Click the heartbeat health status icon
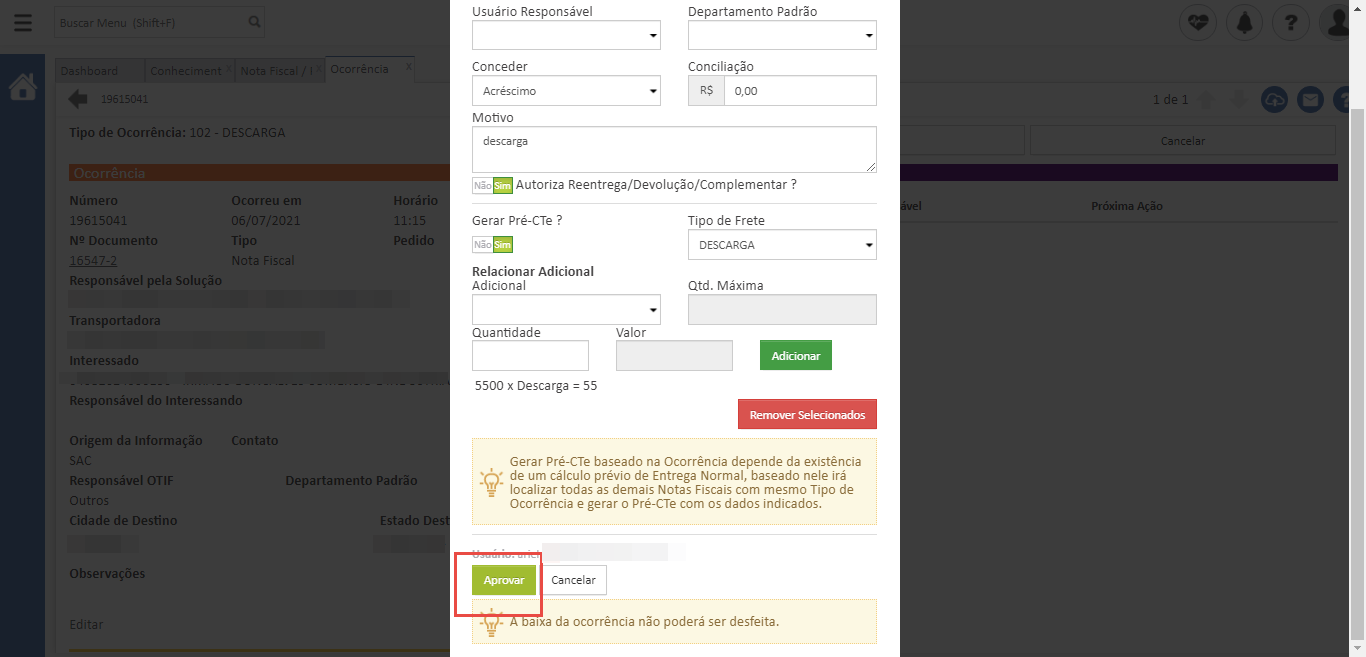 (x=1197, y=22)
